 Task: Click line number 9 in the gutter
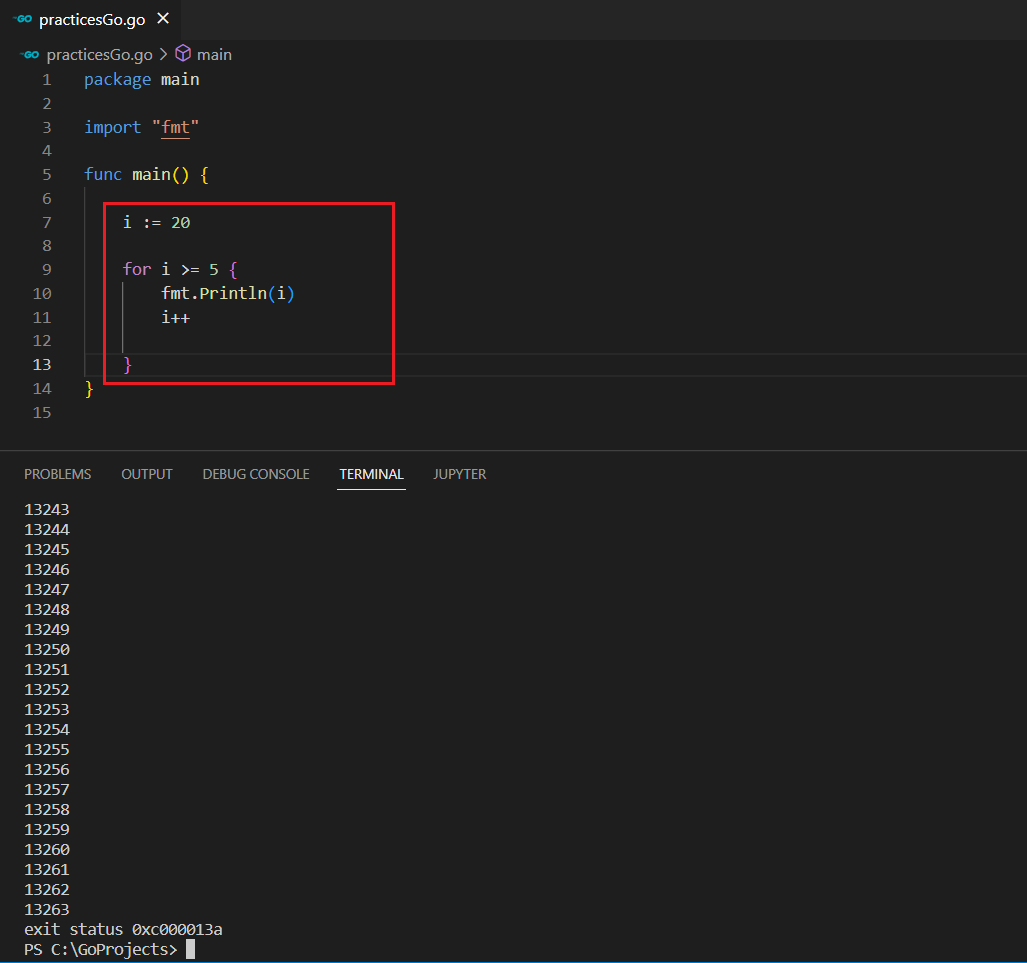pyautogui.click(x=46, y=269)
